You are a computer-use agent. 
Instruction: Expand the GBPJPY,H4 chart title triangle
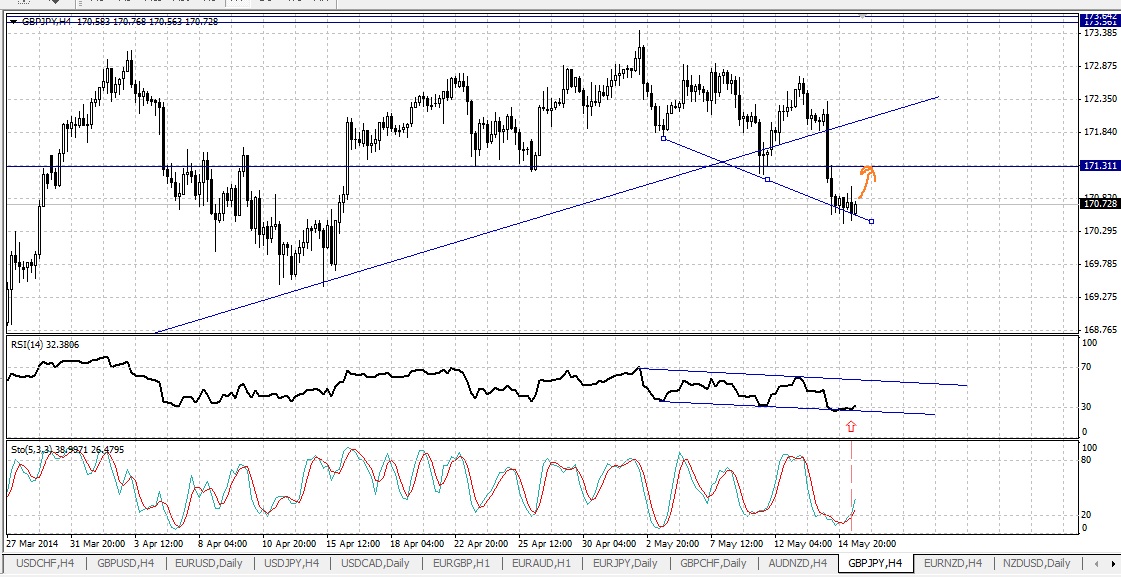coord(14,22)
